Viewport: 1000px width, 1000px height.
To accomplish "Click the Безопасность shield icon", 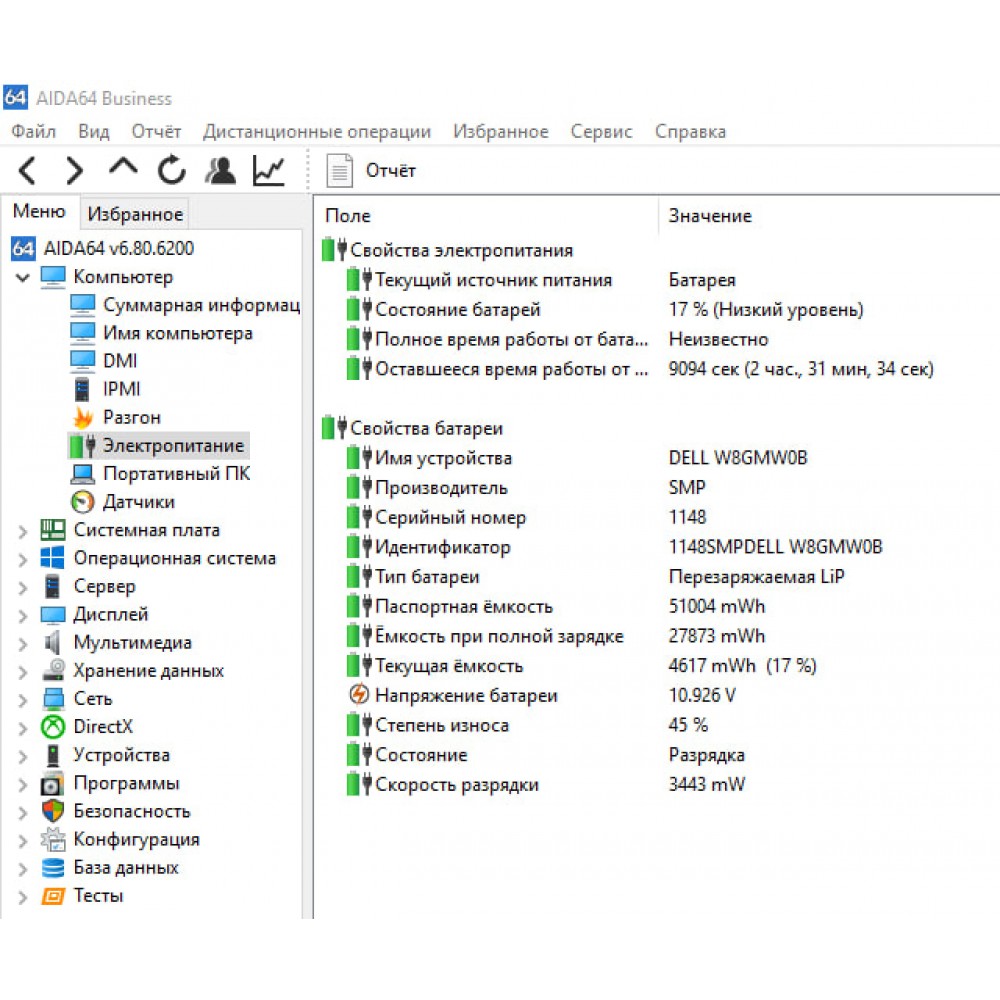I will (x=53, y=811).
